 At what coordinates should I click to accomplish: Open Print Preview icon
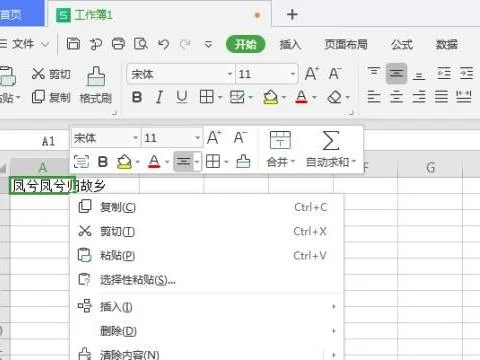[141, 44]
